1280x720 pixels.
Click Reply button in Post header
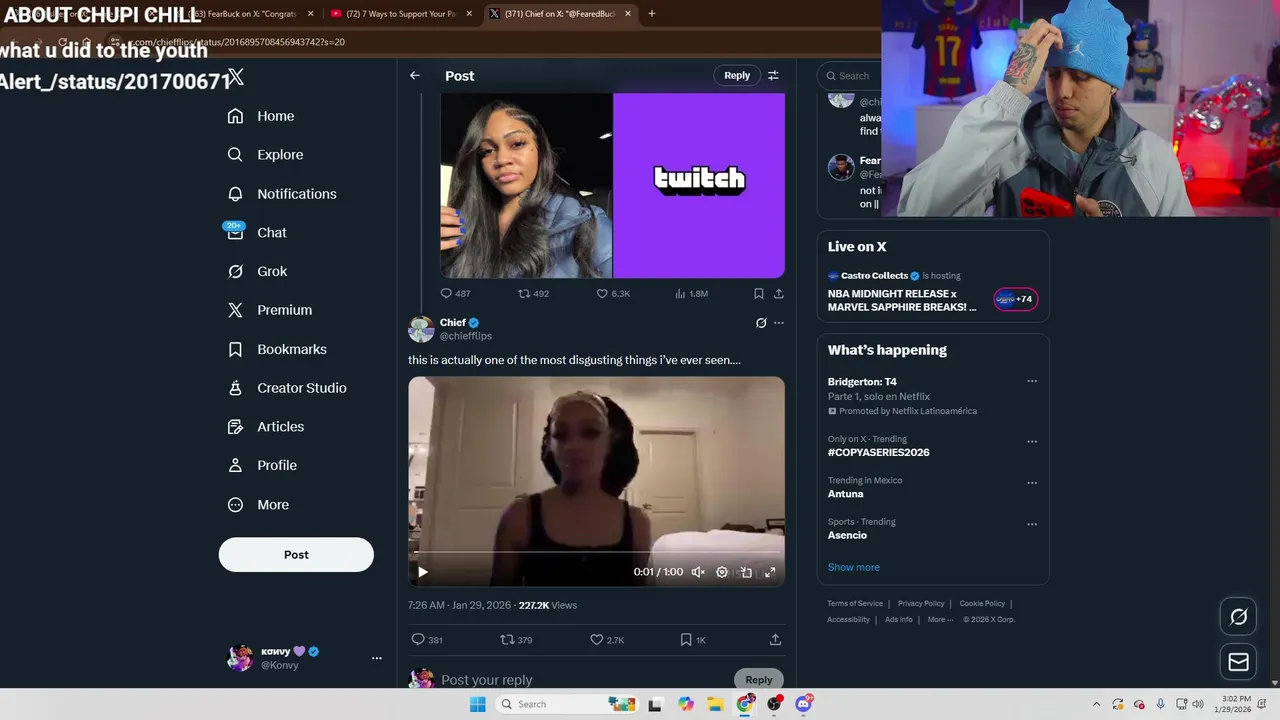737,76
